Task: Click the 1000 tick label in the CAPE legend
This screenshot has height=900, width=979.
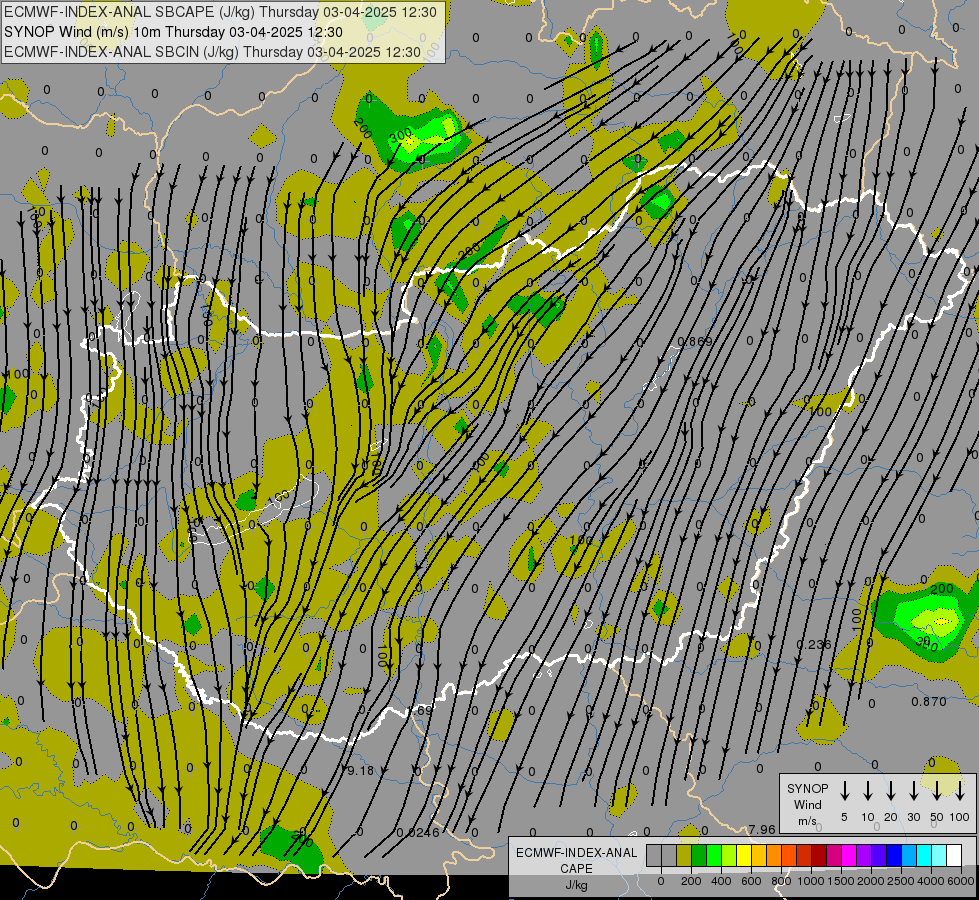Action: tap(810, 881)
